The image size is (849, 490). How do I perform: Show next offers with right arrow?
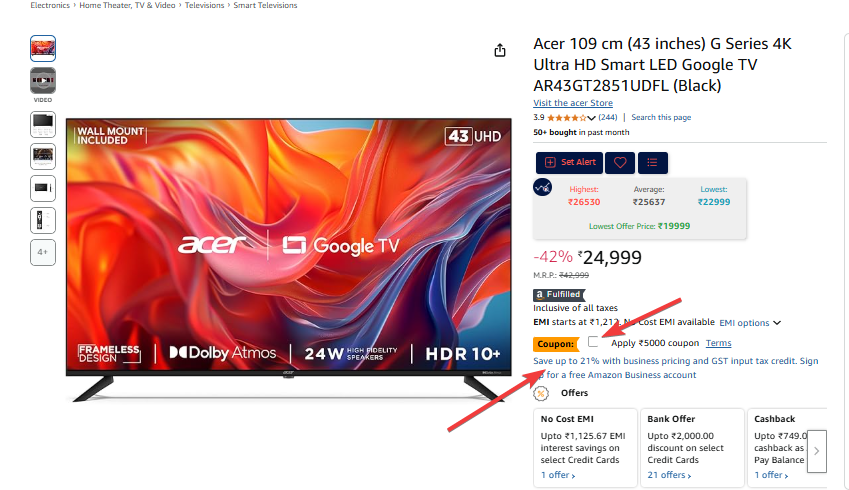[x=817, y=451]
